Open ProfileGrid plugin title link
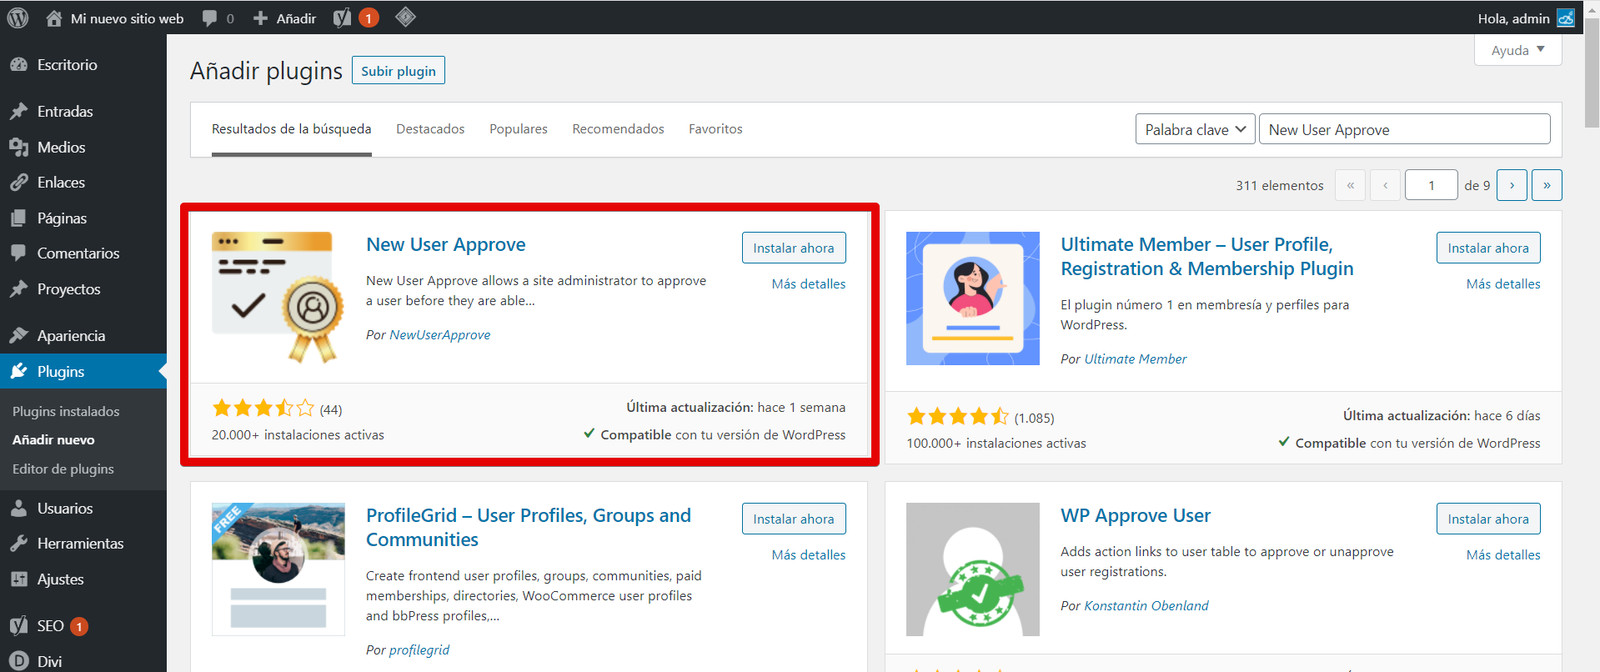 [528, 528]
